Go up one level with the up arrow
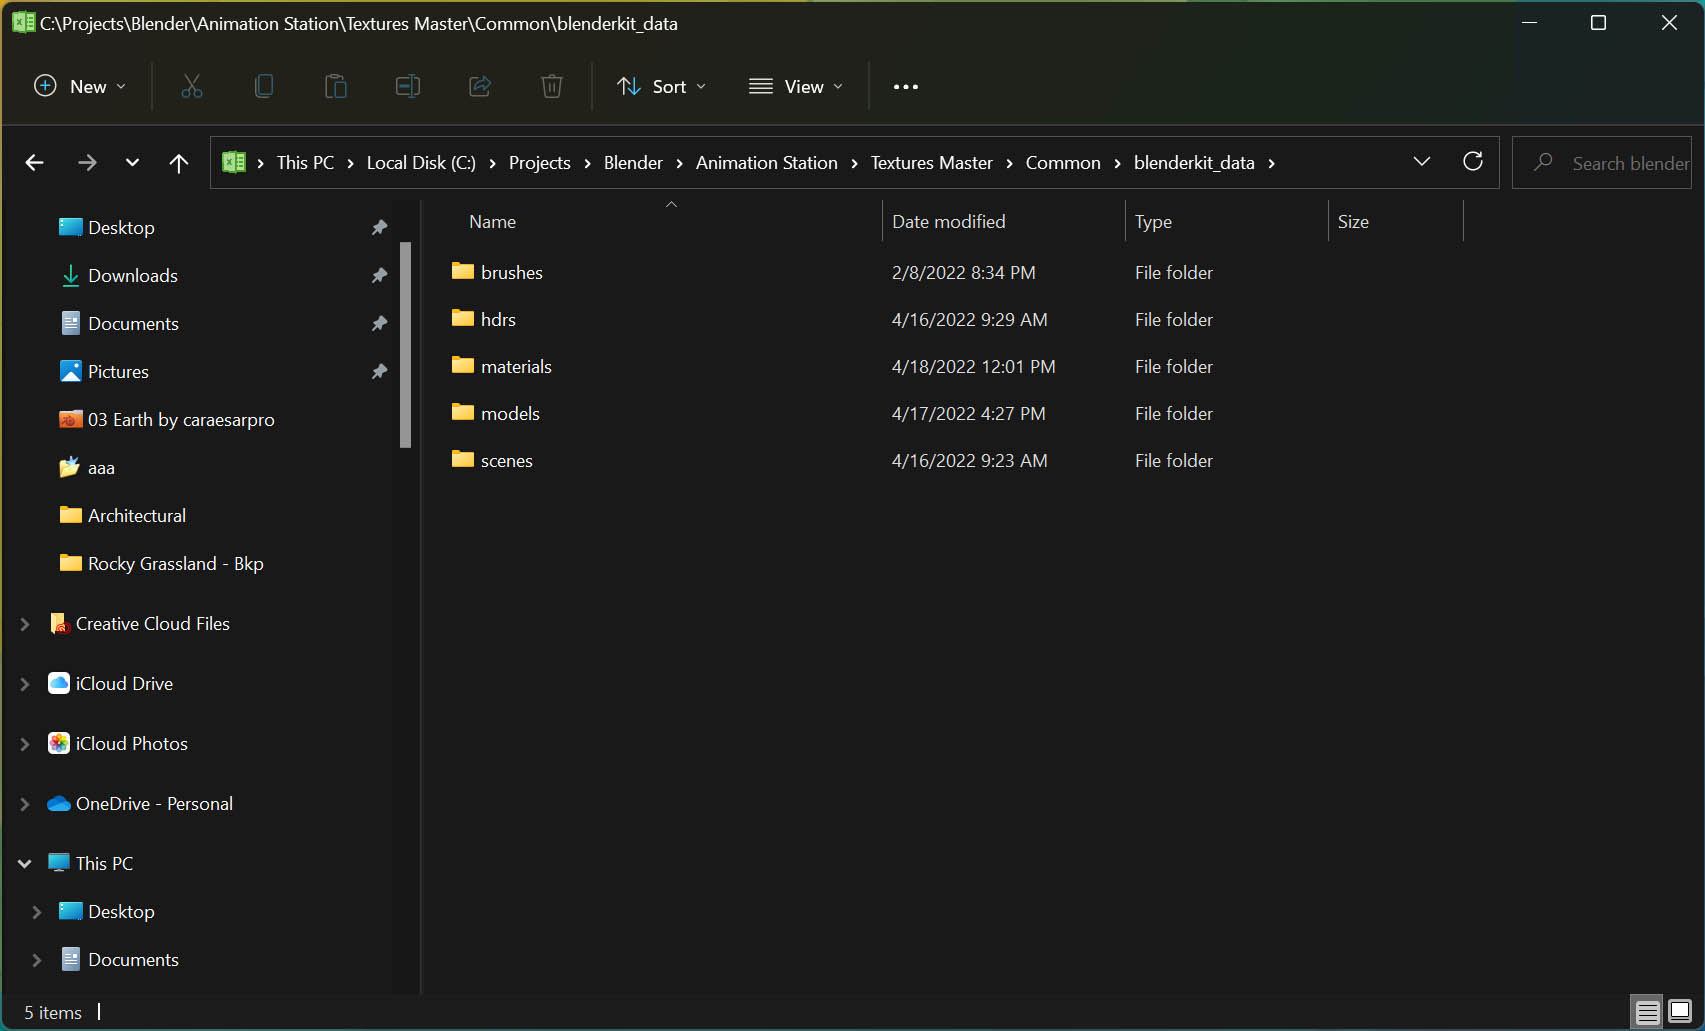This screenshot has width=1705, height=1031. (x=178, y=162)
